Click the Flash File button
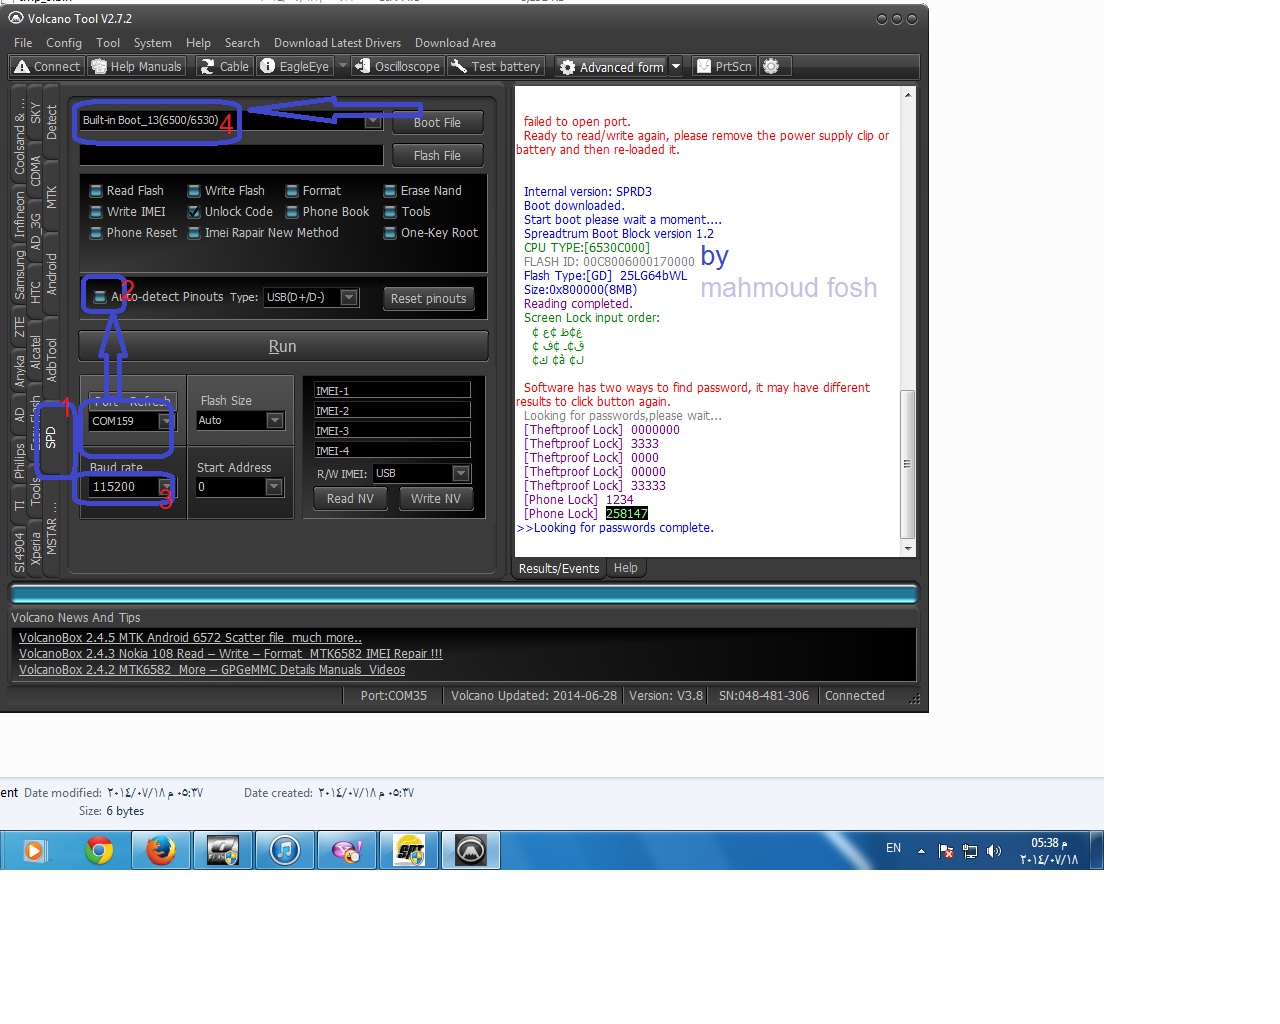1280x1024 pixels. [437, 155]
